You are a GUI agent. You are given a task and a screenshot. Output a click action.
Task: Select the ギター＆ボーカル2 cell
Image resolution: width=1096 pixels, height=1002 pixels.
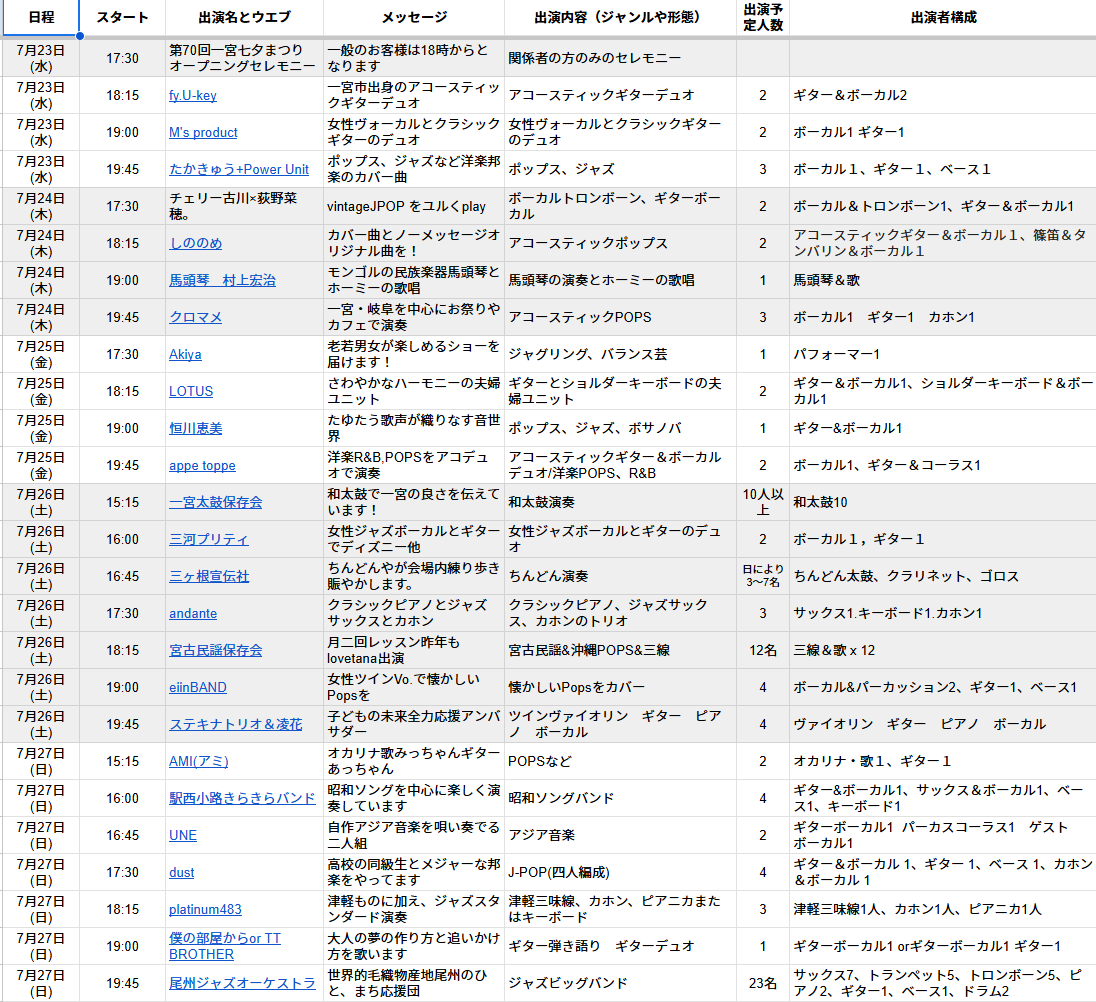pos(943,95)
